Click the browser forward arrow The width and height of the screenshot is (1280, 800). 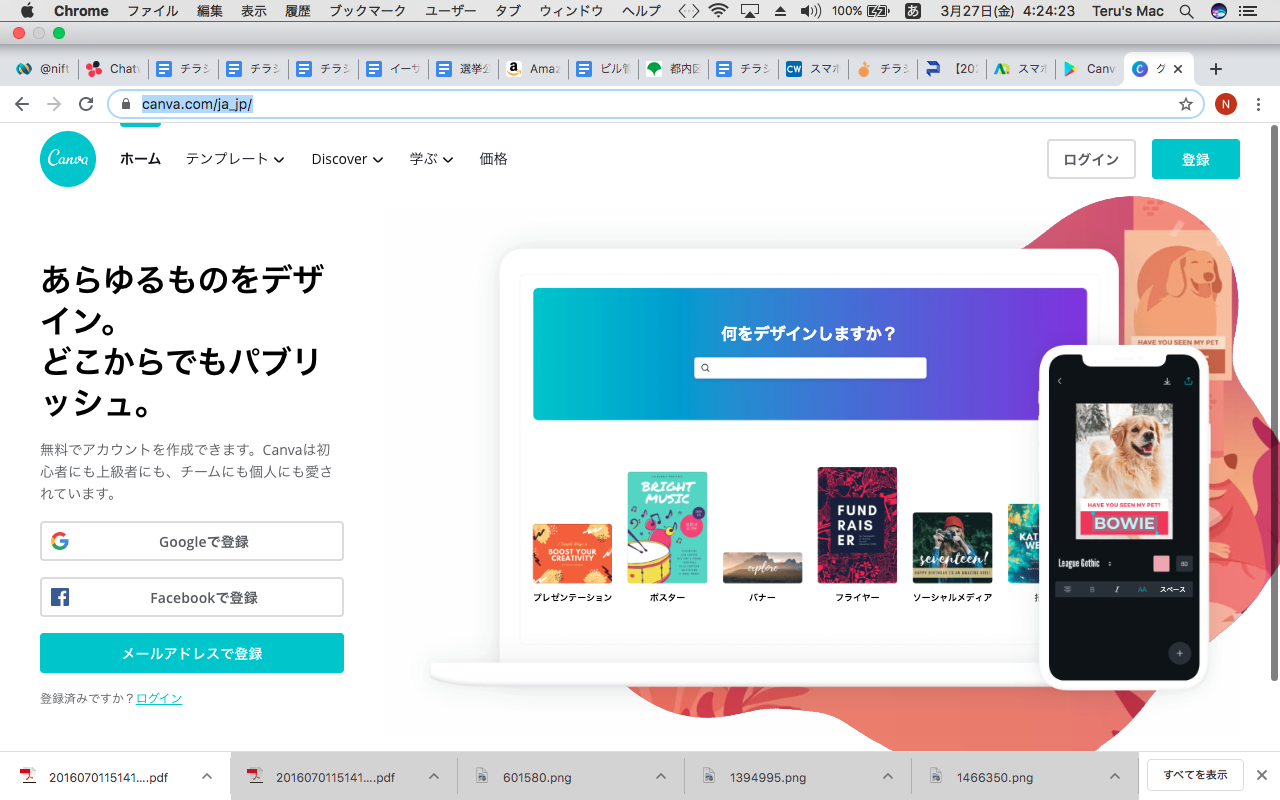(x=54, y=104)
